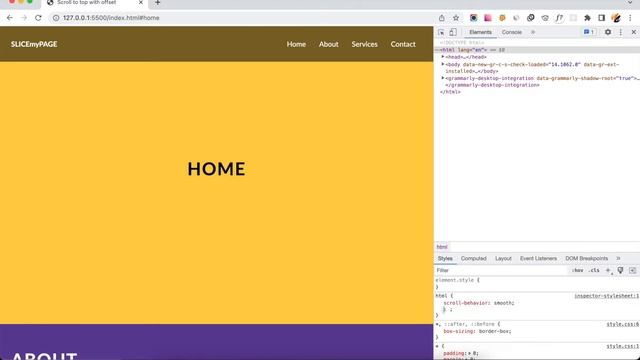Navigate to Contact in page navbar

point(403,44)
